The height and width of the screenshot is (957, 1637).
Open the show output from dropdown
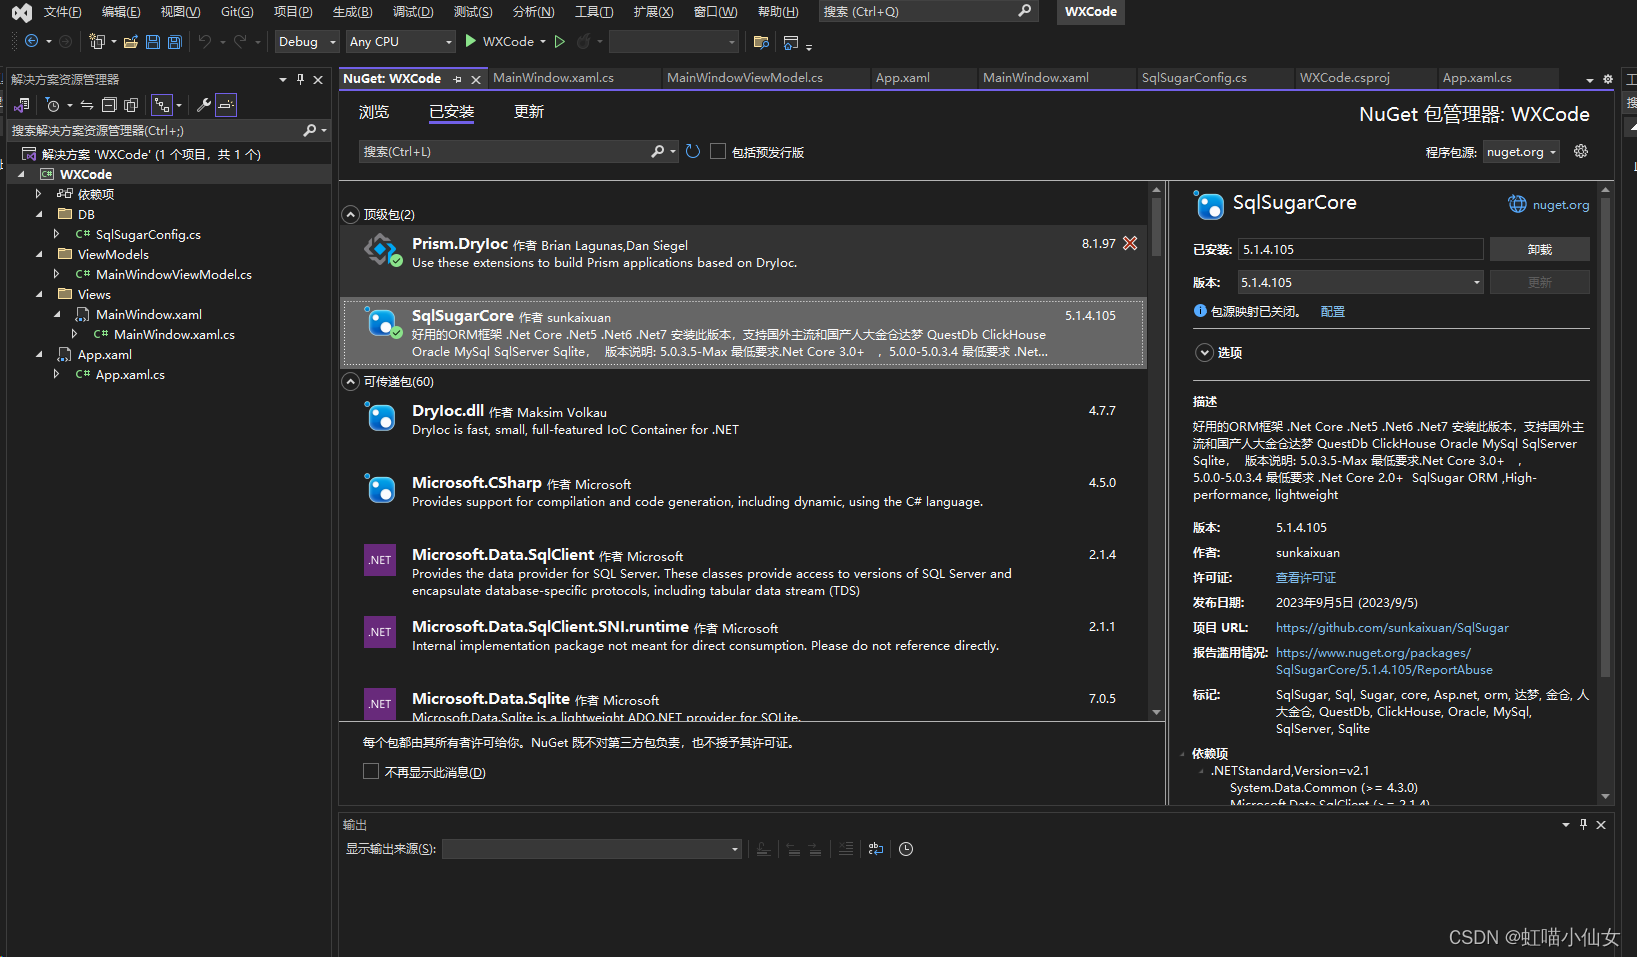point(592,849)
